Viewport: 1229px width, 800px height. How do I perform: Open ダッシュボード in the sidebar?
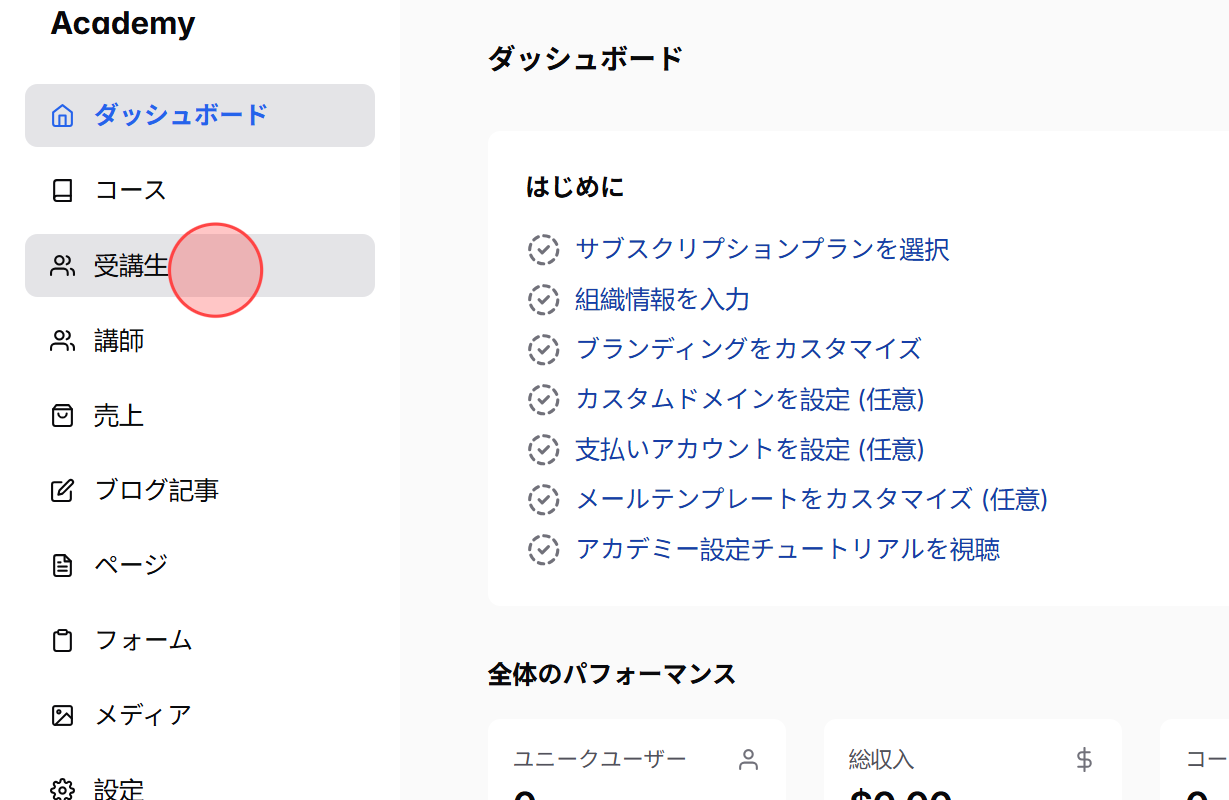click(x=180, y=115)
